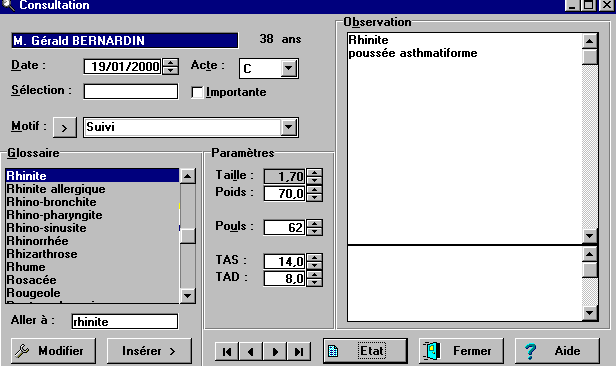616x366 pixels.
Task: Click the Etat report button
Action: [365, 351]
